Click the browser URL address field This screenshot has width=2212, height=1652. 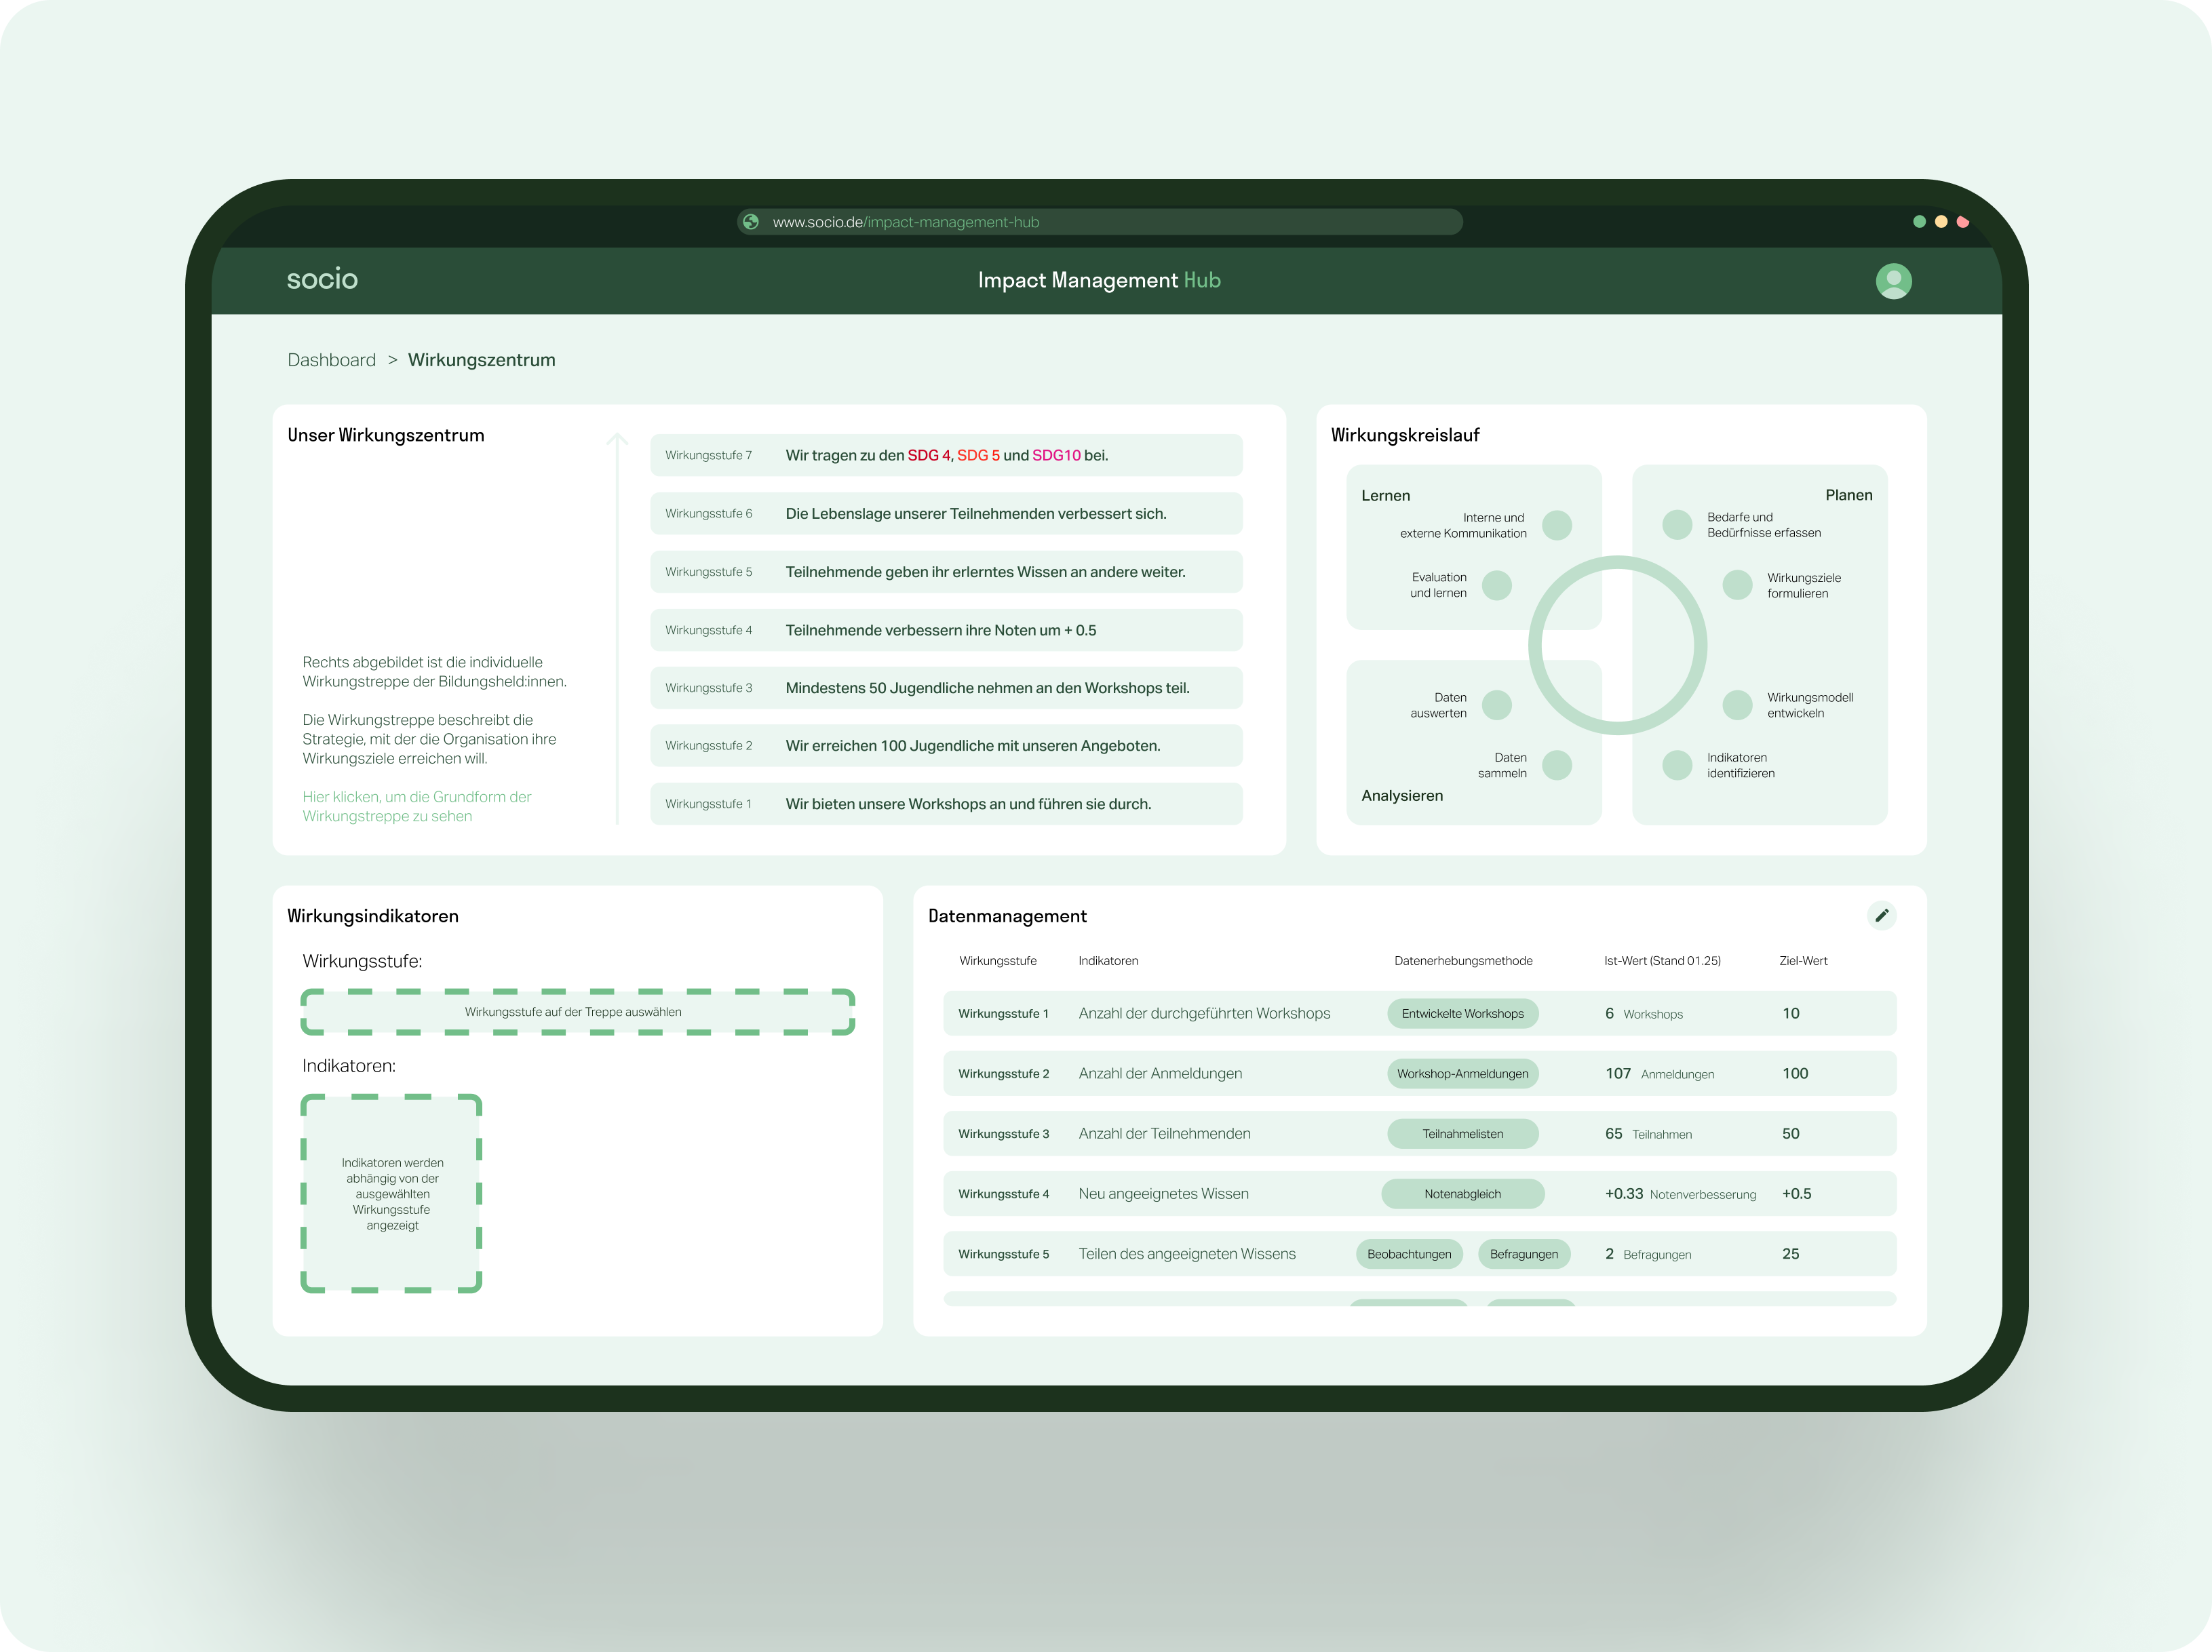pos(1100,222)
